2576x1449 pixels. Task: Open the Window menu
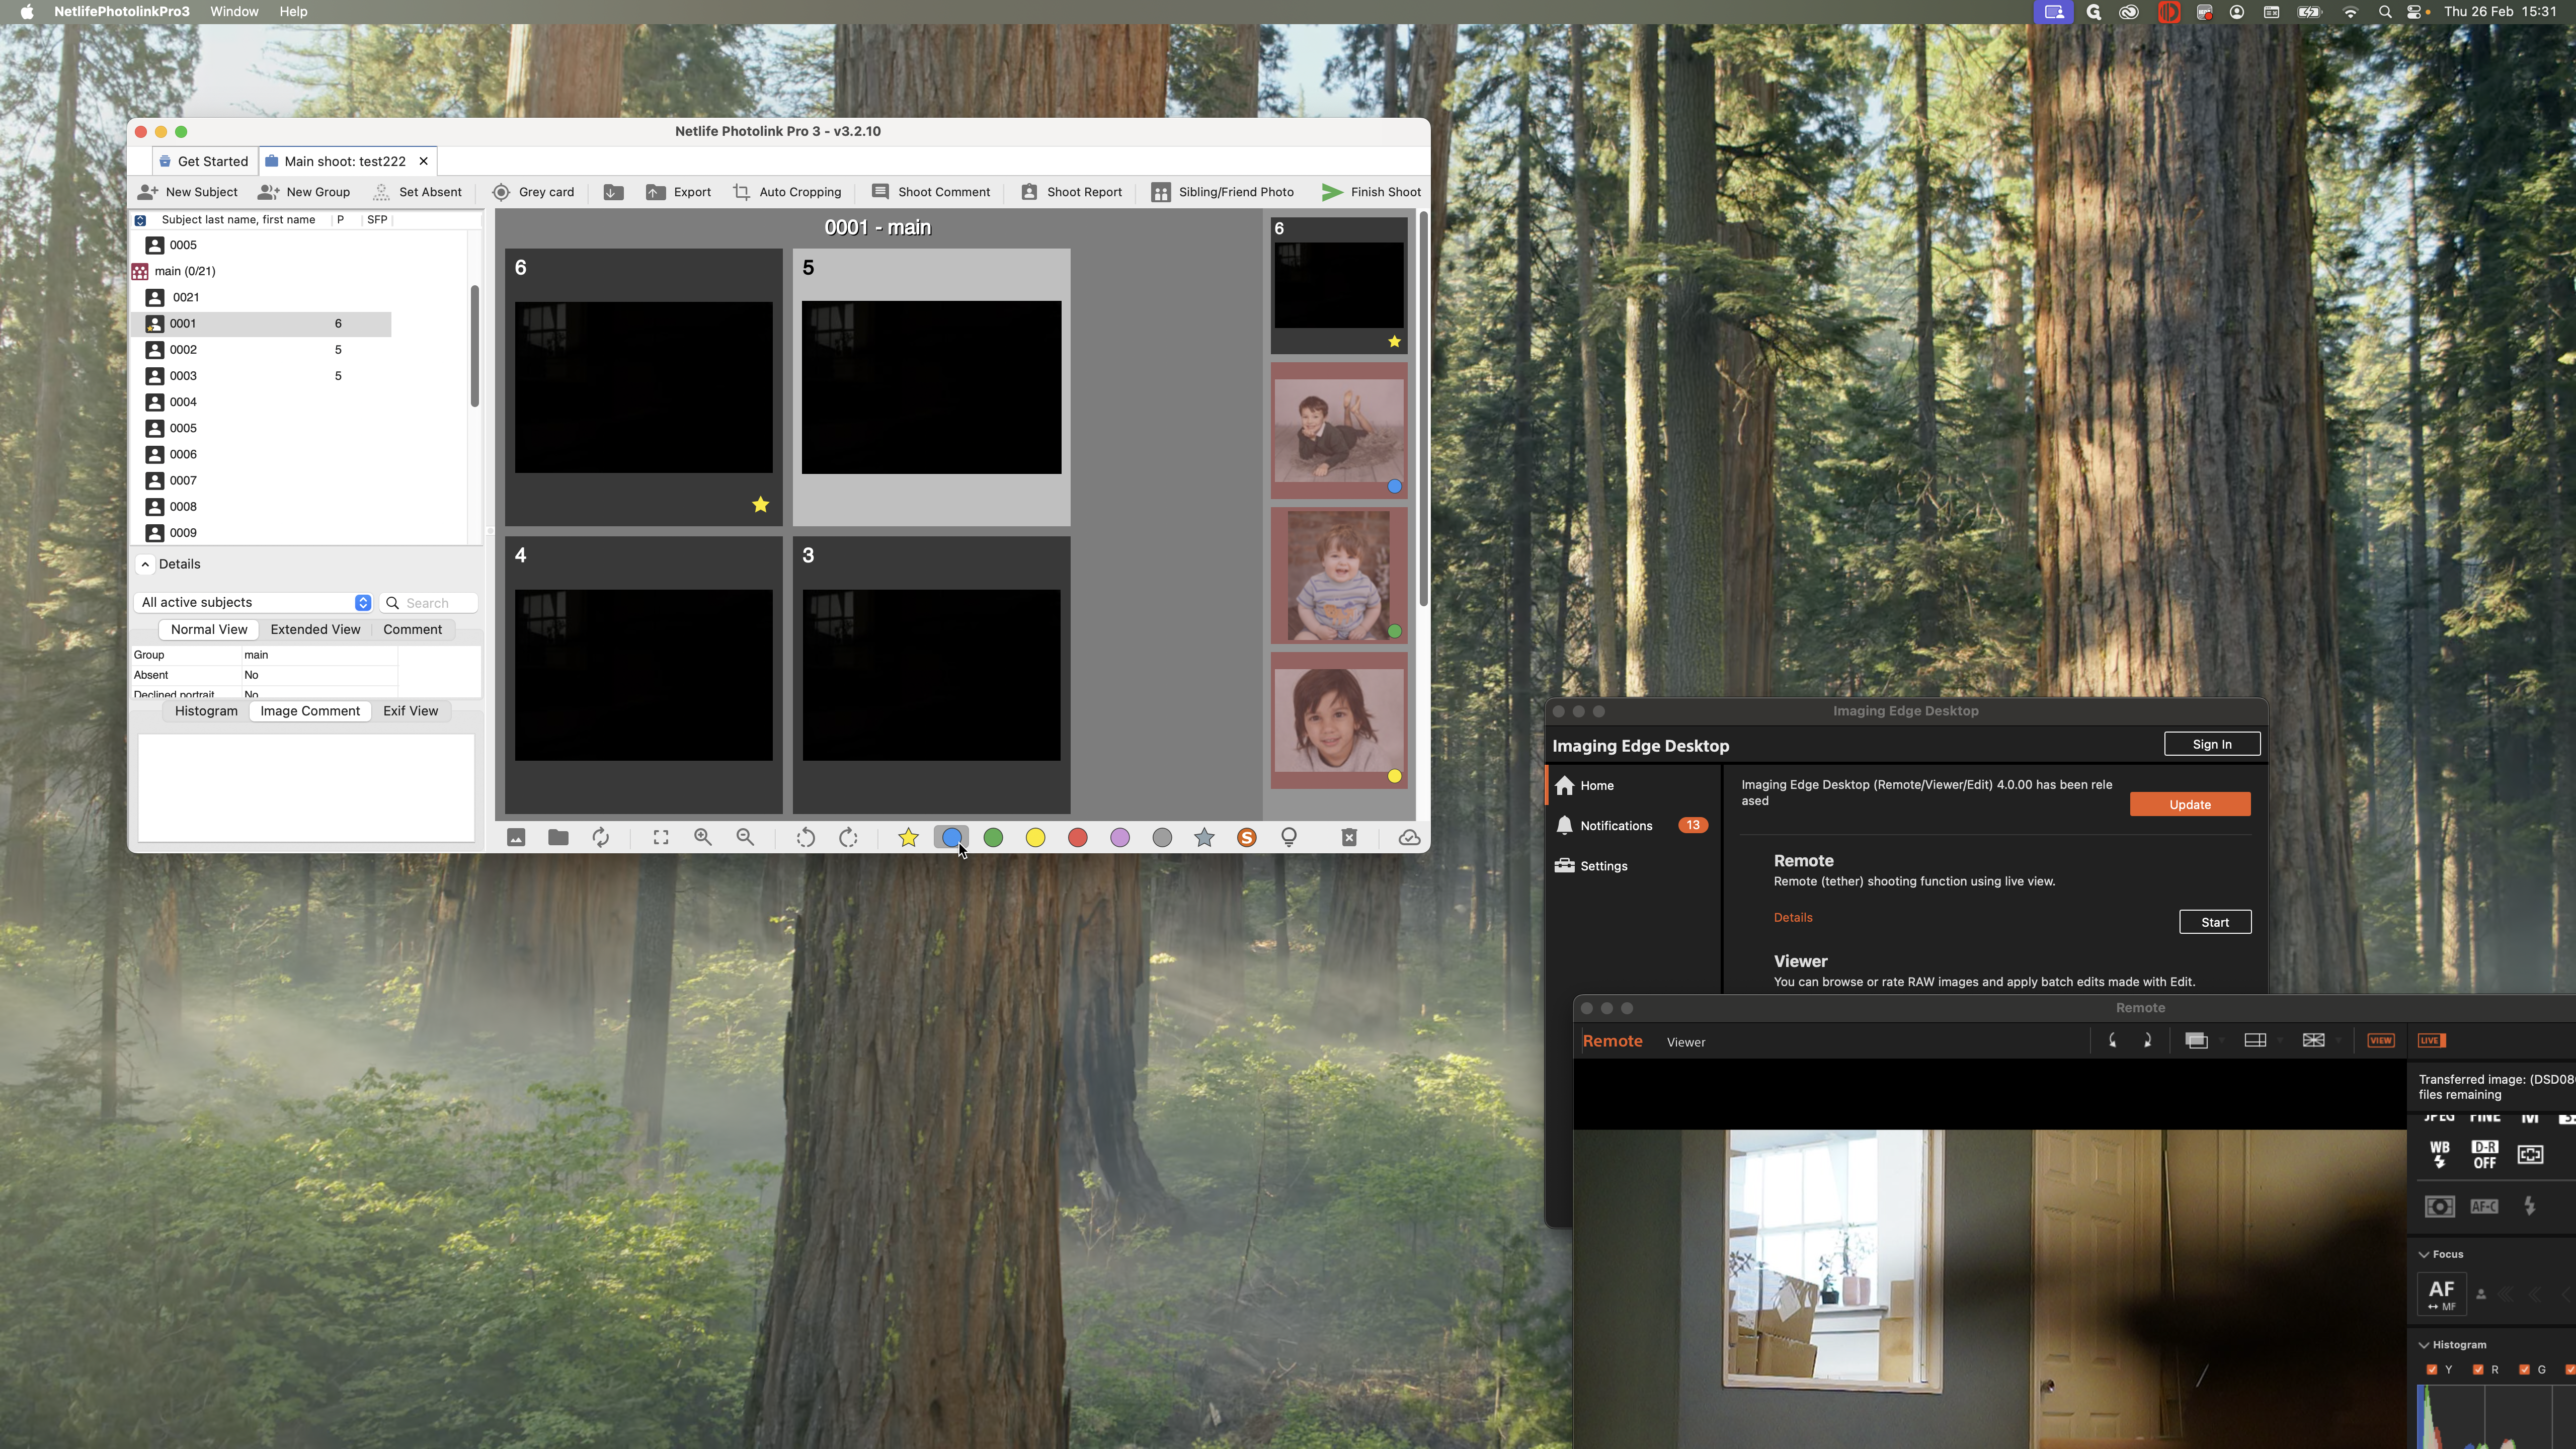[x=234, y=11]
